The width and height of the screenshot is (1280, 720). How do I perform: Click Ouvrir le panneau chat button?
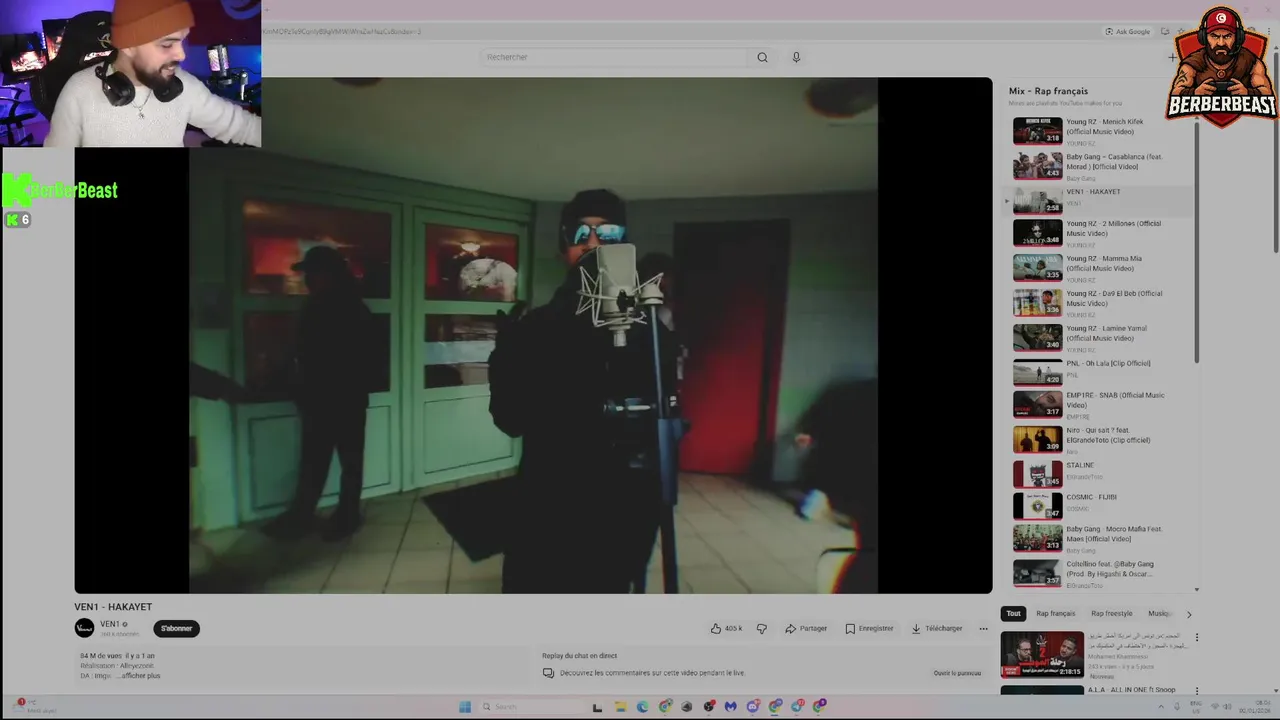(x=957, y=673)
